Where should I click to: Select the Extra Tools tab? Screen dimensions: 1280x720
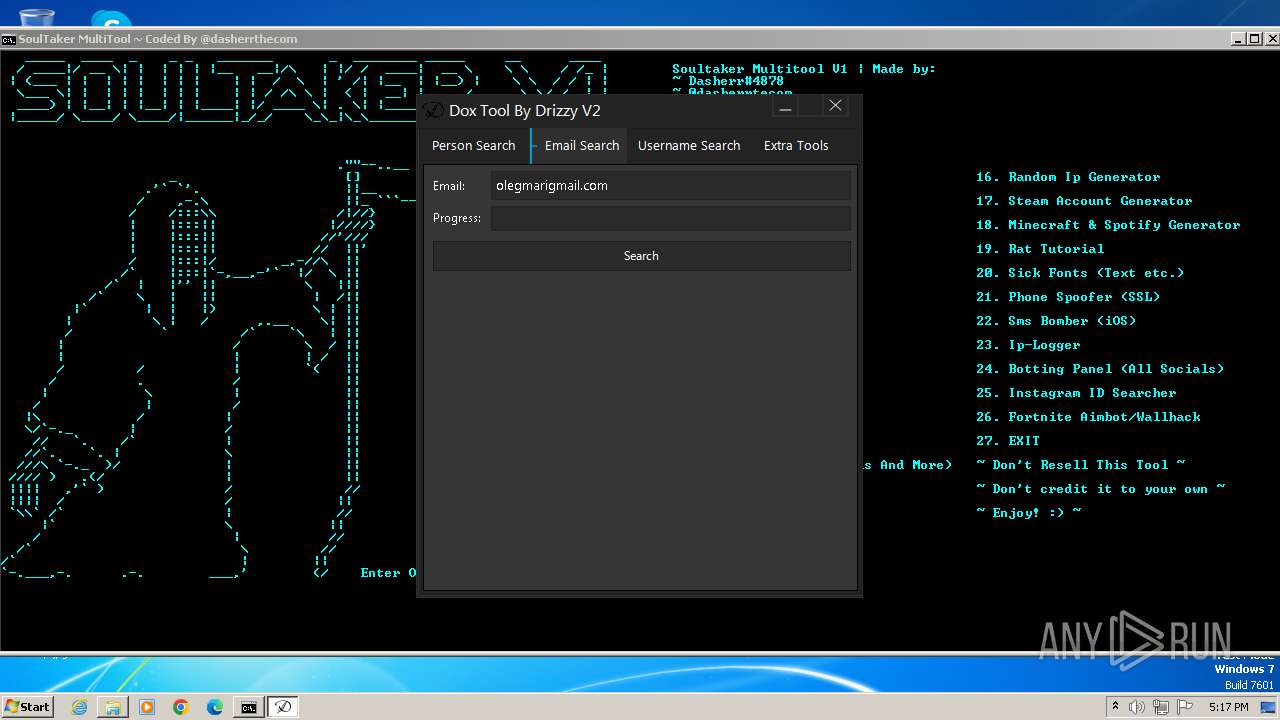[796, 145]
